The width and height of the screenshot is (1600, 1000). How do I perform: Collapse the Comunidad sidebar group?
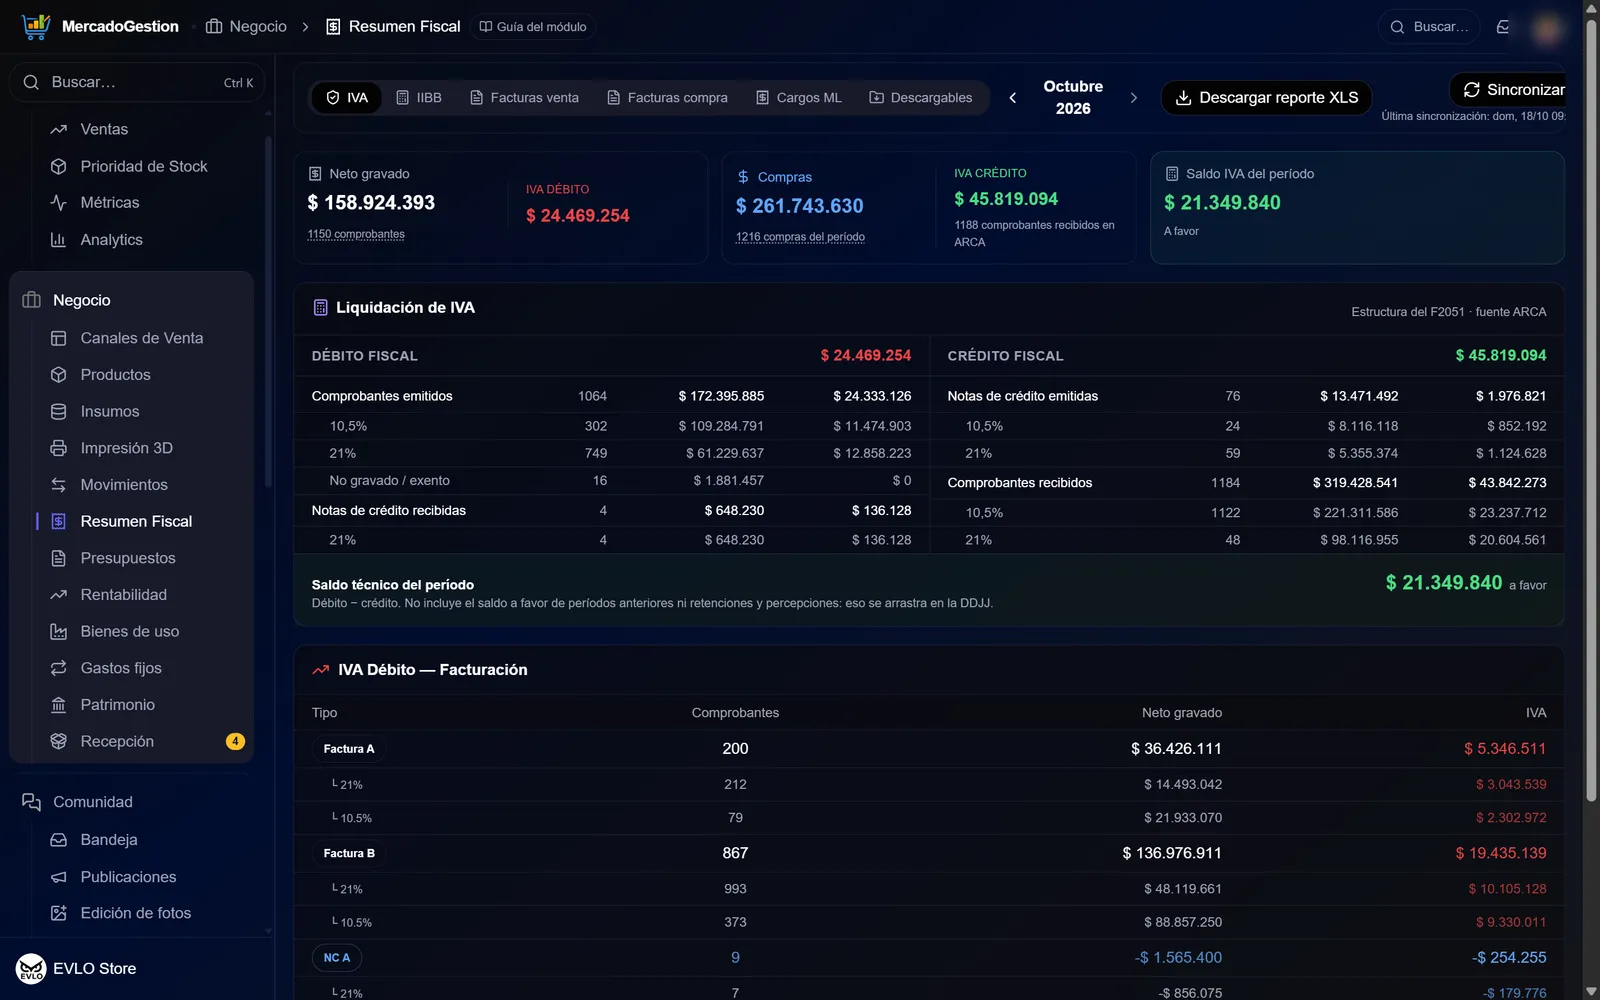click(93, 802)
